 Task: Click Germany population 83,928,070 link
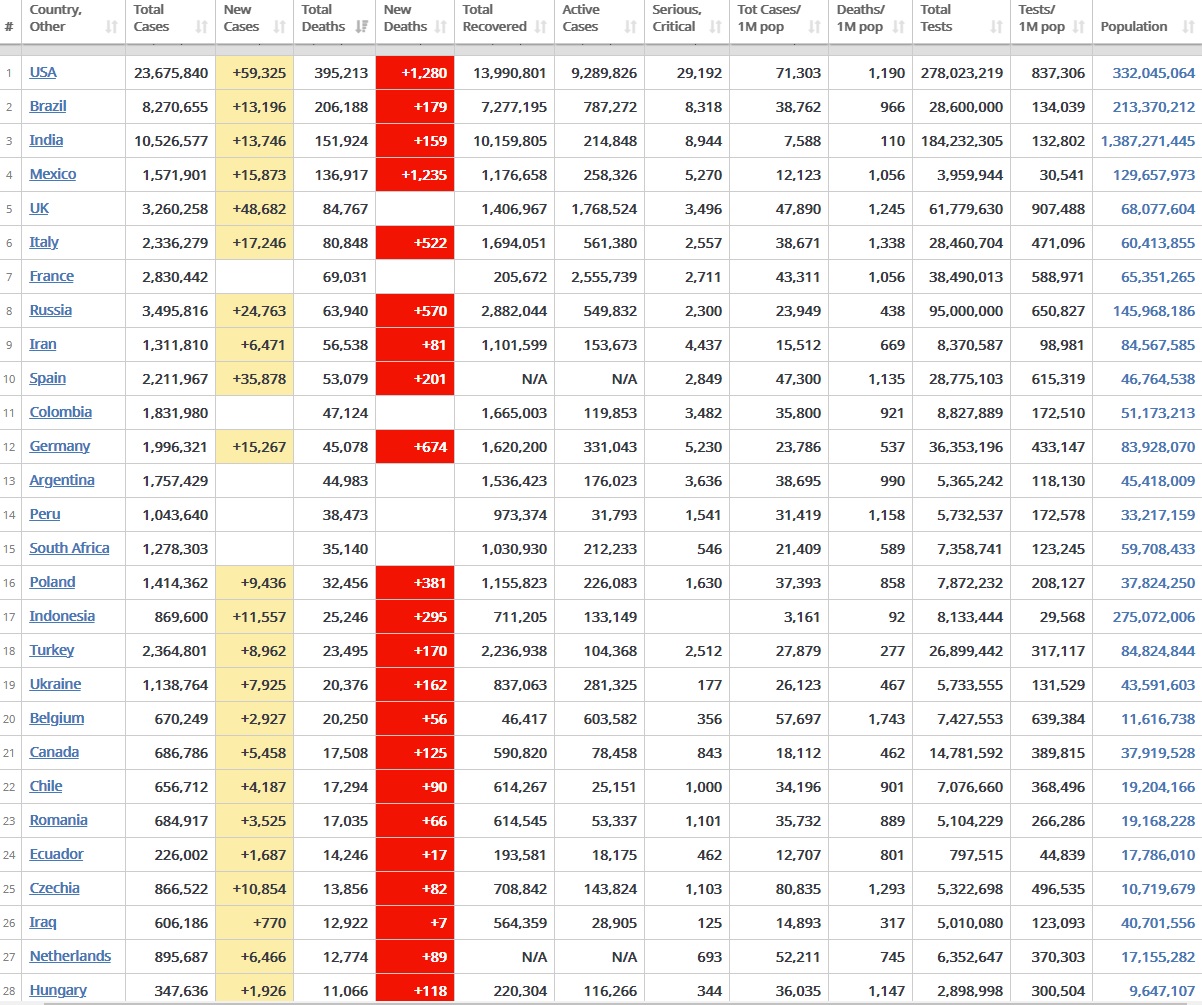(x=1158, y=447)
